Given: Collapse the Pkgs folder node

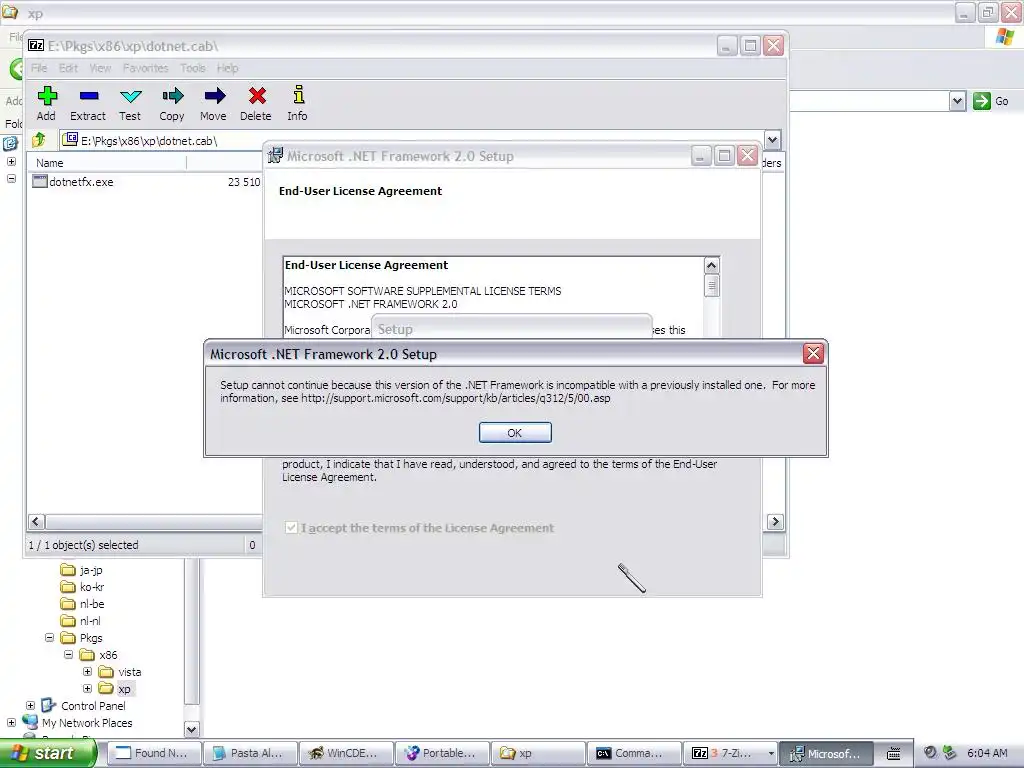Looking at the screenshot, I should [x=49, y=637].
